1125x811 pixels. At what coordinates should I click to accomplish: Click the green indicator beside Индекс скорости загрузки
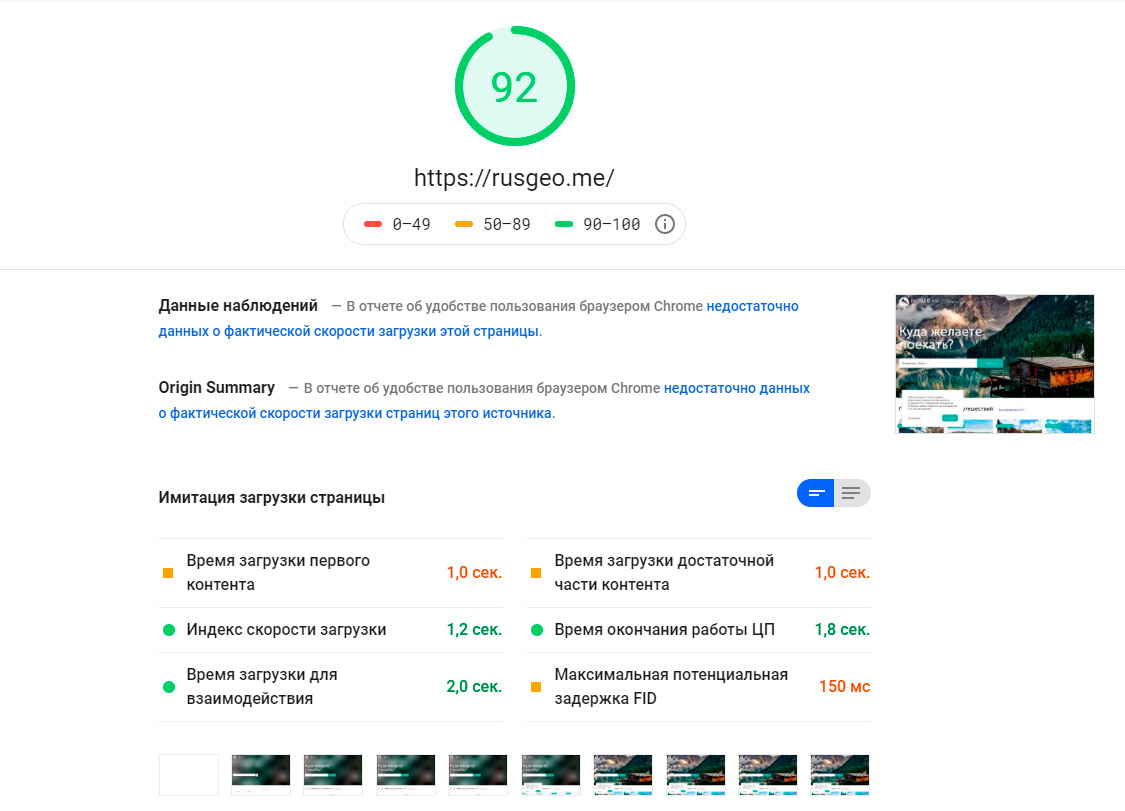pos(166,630)
